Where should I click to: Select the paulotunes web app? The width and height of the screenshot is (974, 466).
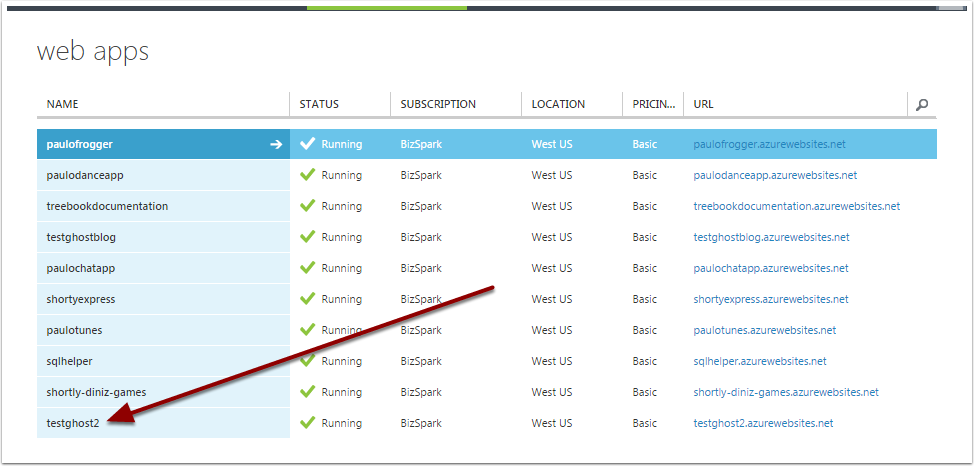(x=75, y=331)
